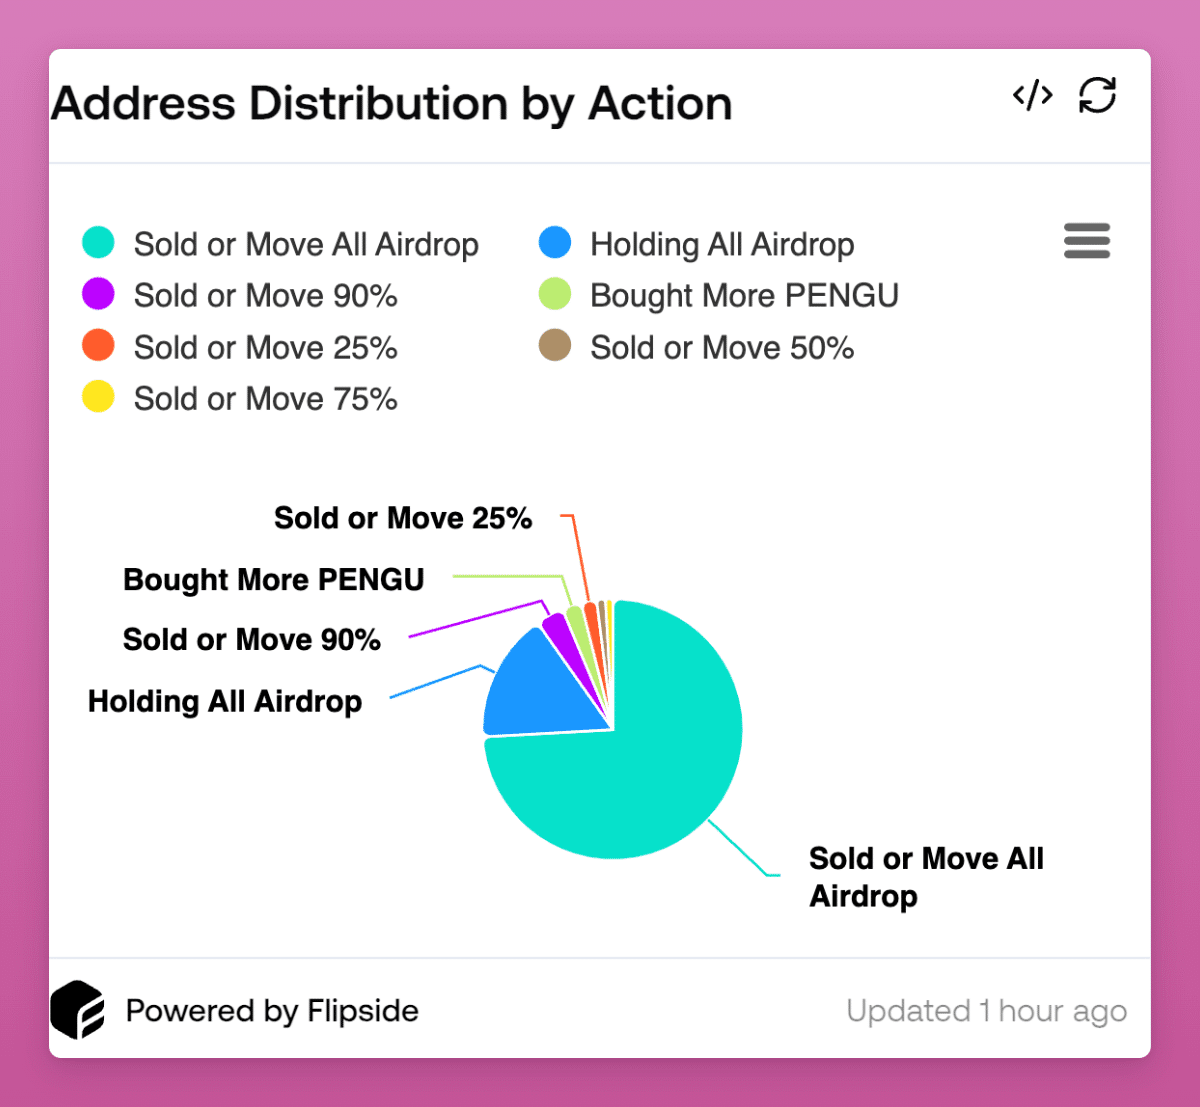Click the yellow Sold or Move 75% dot
This screenshot has width=1200, height=1107.
coord(98,397)
